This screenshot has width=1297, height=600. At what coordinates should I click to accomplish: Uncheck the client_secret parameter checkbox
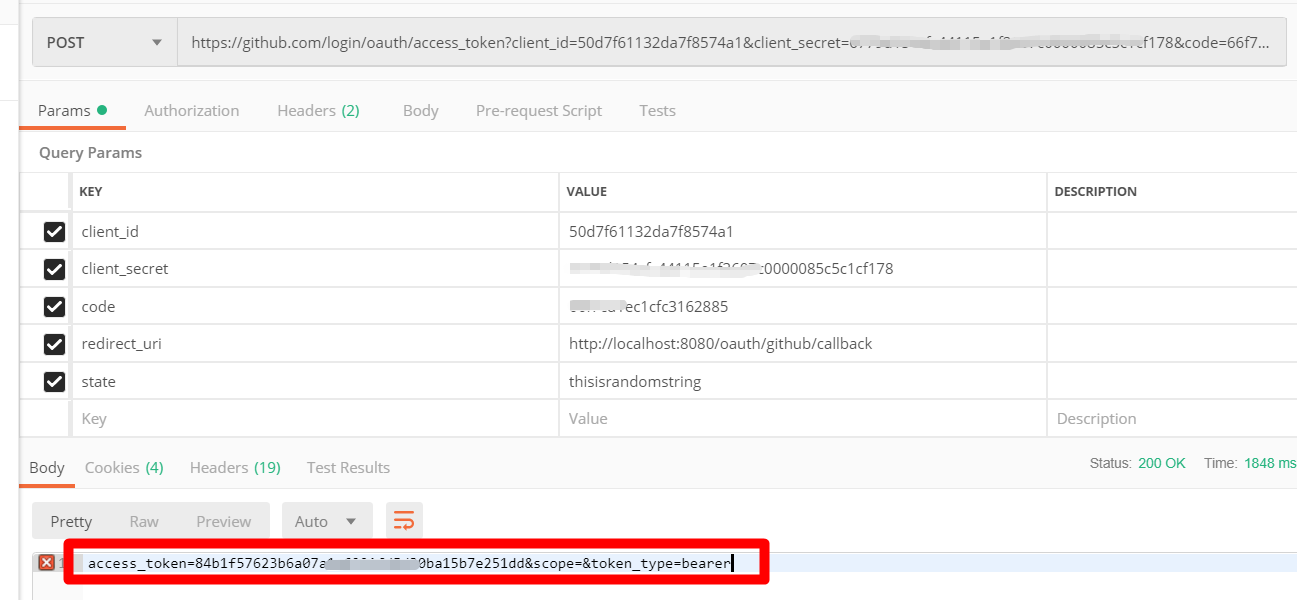(54, 269)
